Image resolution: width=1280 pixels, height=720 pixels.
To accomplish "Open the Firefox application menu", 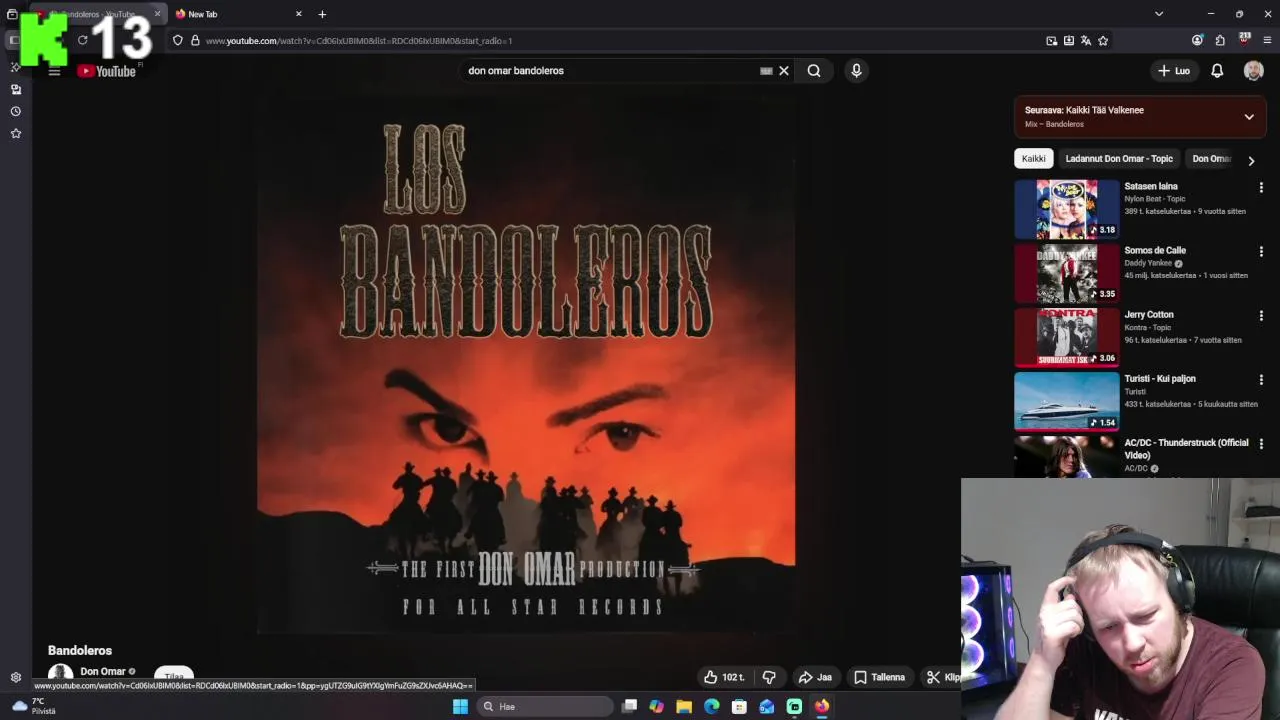I will click(x=1267, y=41).
